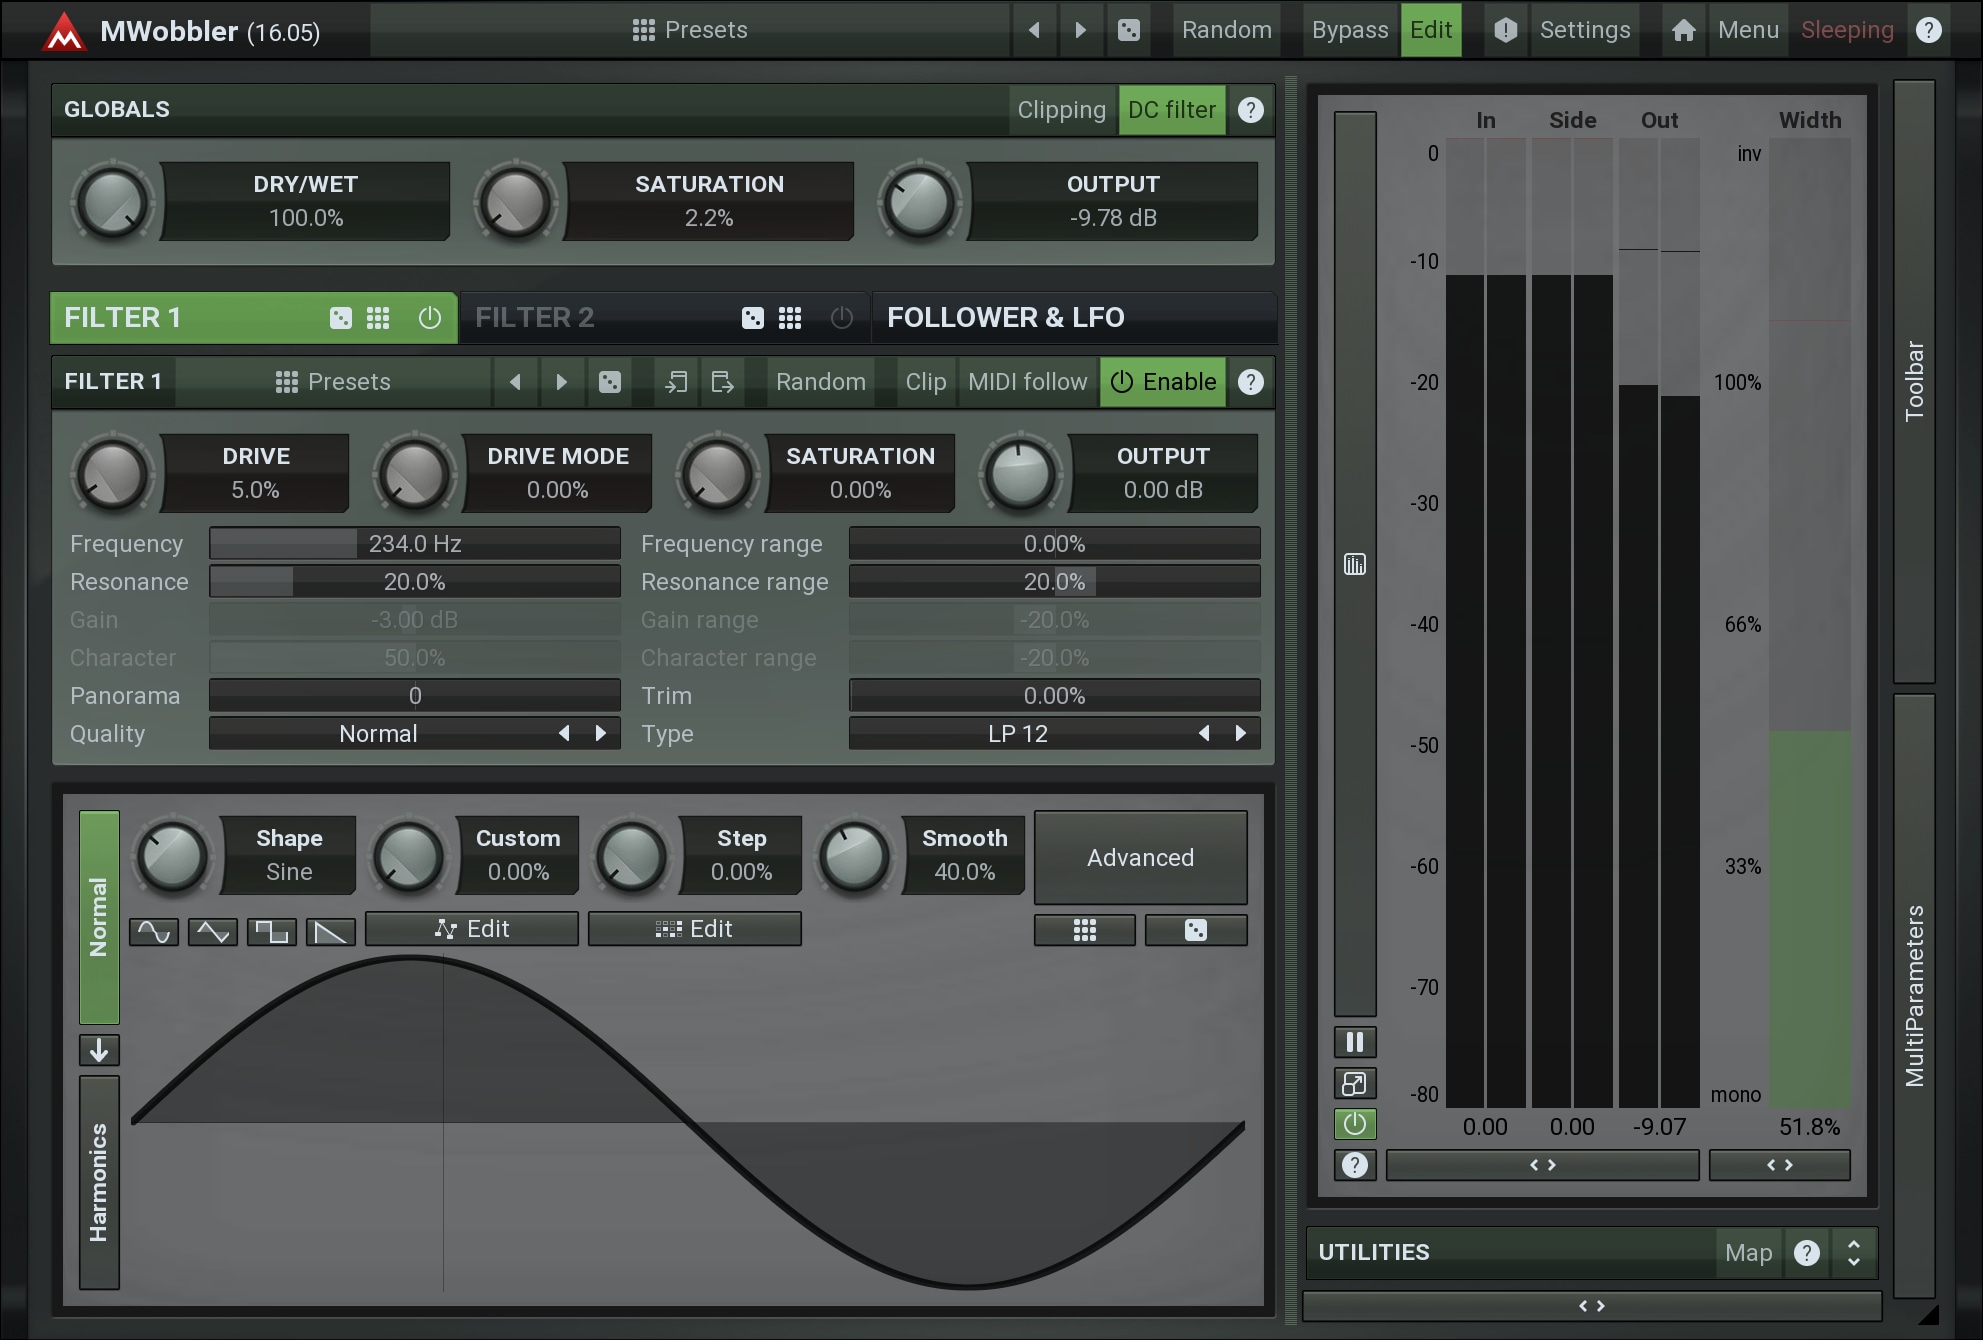The height and width of the screenshot is (1340, 1983).
Task: Click down arrow between Normal and Harmonics
Action: point(99,1050)
